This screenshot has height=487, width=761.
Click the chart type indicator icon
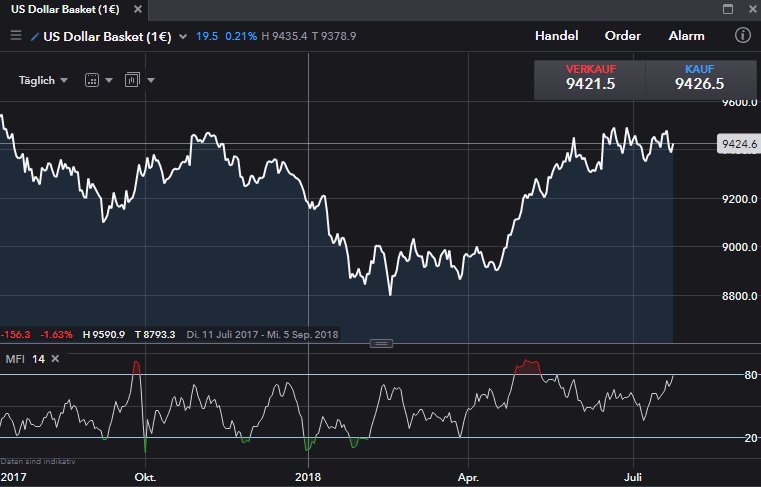(131, 80)
